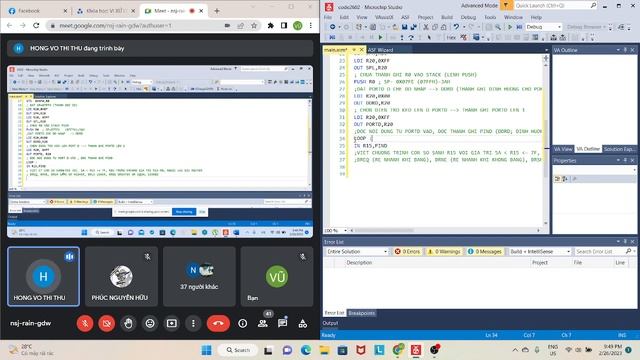Viewport: 640px width, 360px height.
Task: Select PHÚC NGUYỄN HỮU participant tile
Action: (121, 276)
